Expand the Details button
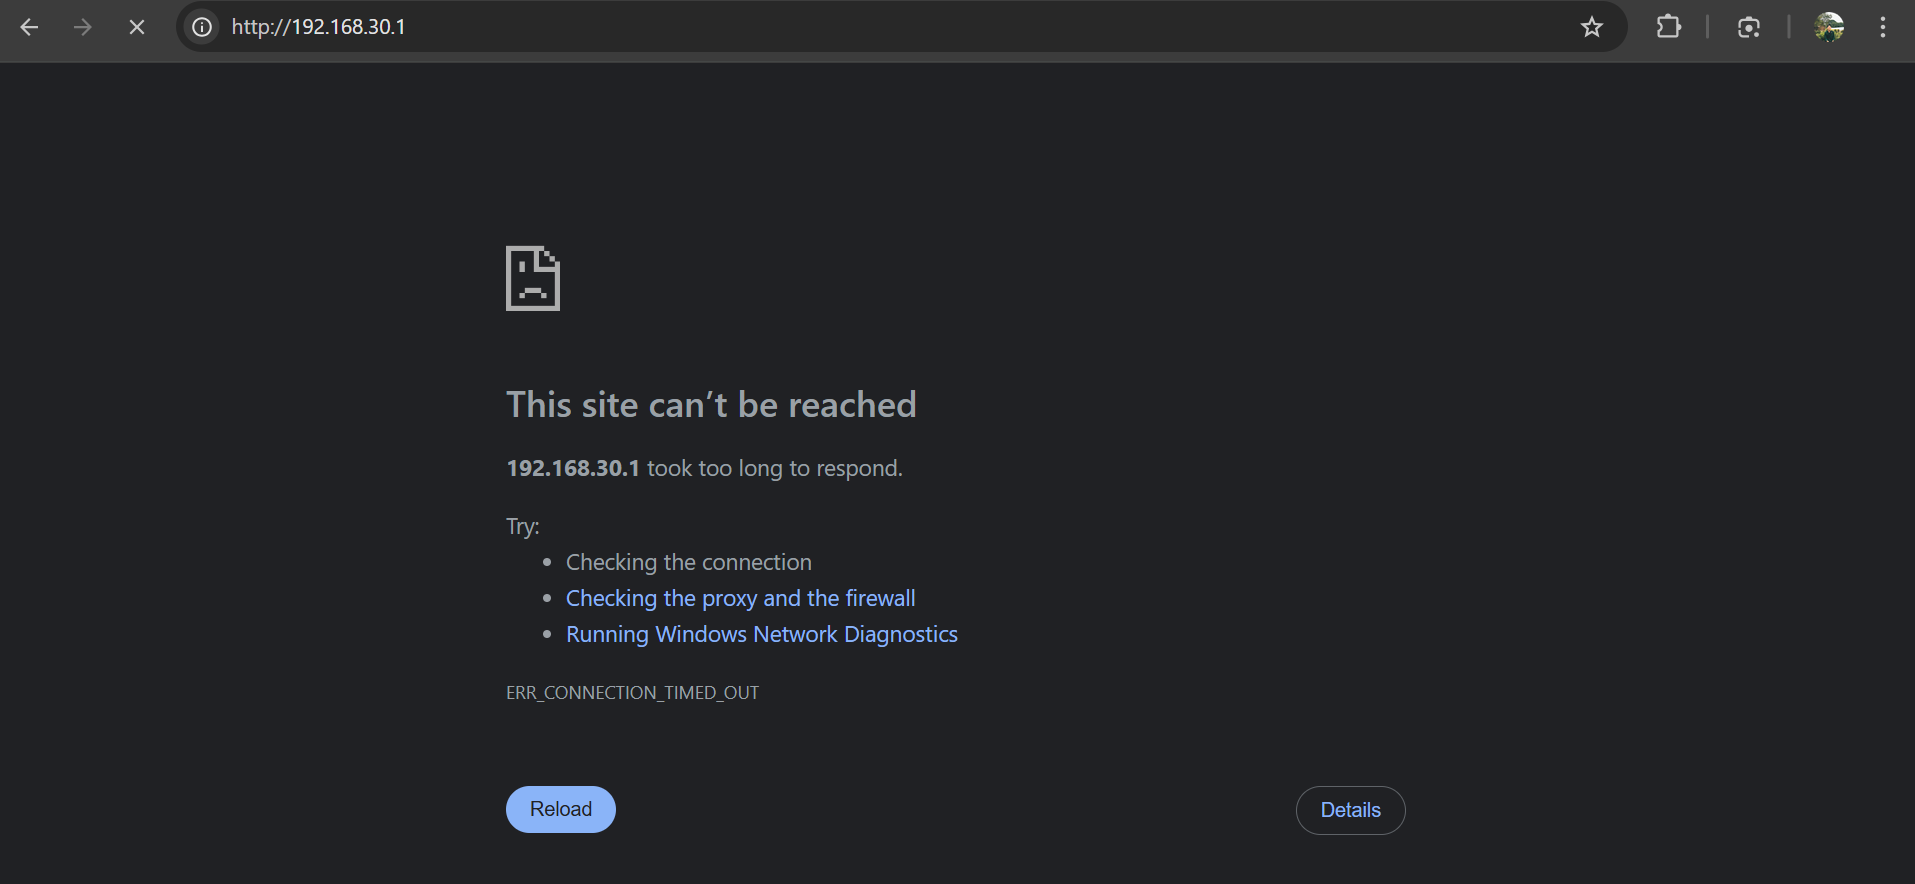The height and width of the screenshot is (884, 1915). pyautogui.click(x=1350, y=810)
